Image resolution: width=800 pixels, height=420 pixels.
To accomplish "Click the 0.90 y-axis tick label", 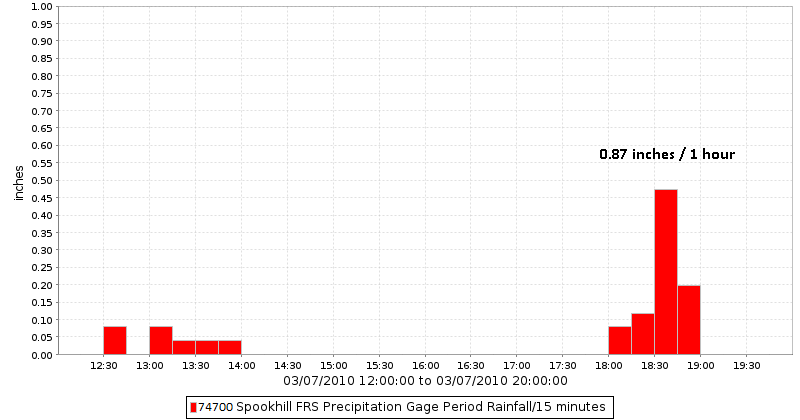I will tap(42, 41).
